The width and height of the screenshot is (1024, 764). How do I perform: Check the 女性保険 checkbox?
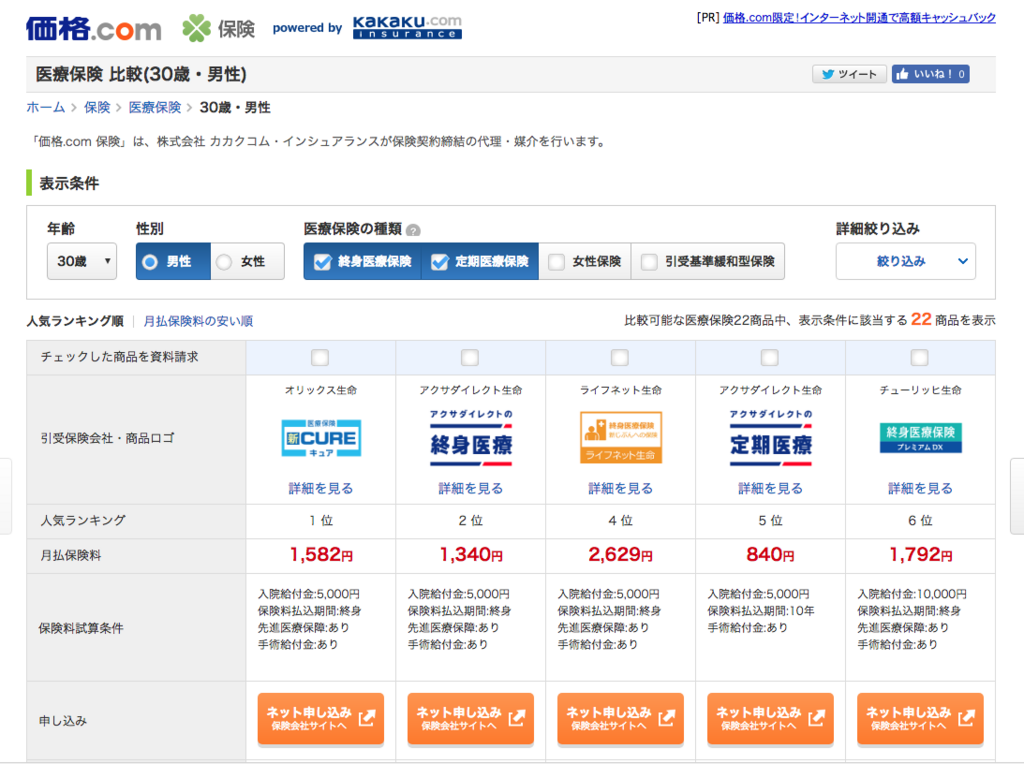point(556,262)
